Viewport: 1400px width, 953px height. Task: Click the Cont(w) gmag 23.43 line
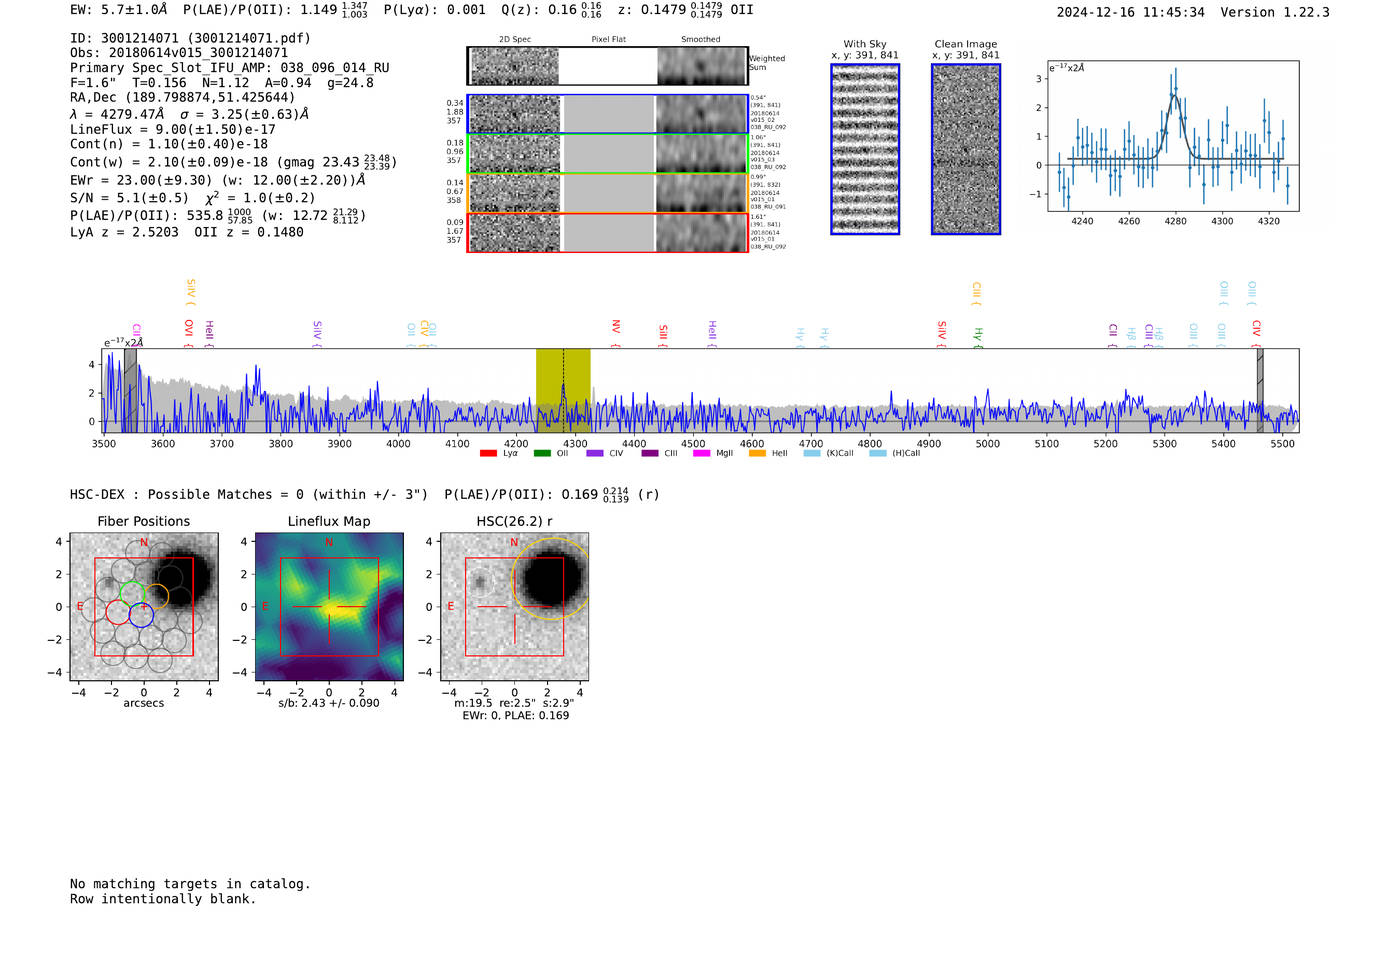(x=233, y=161)
